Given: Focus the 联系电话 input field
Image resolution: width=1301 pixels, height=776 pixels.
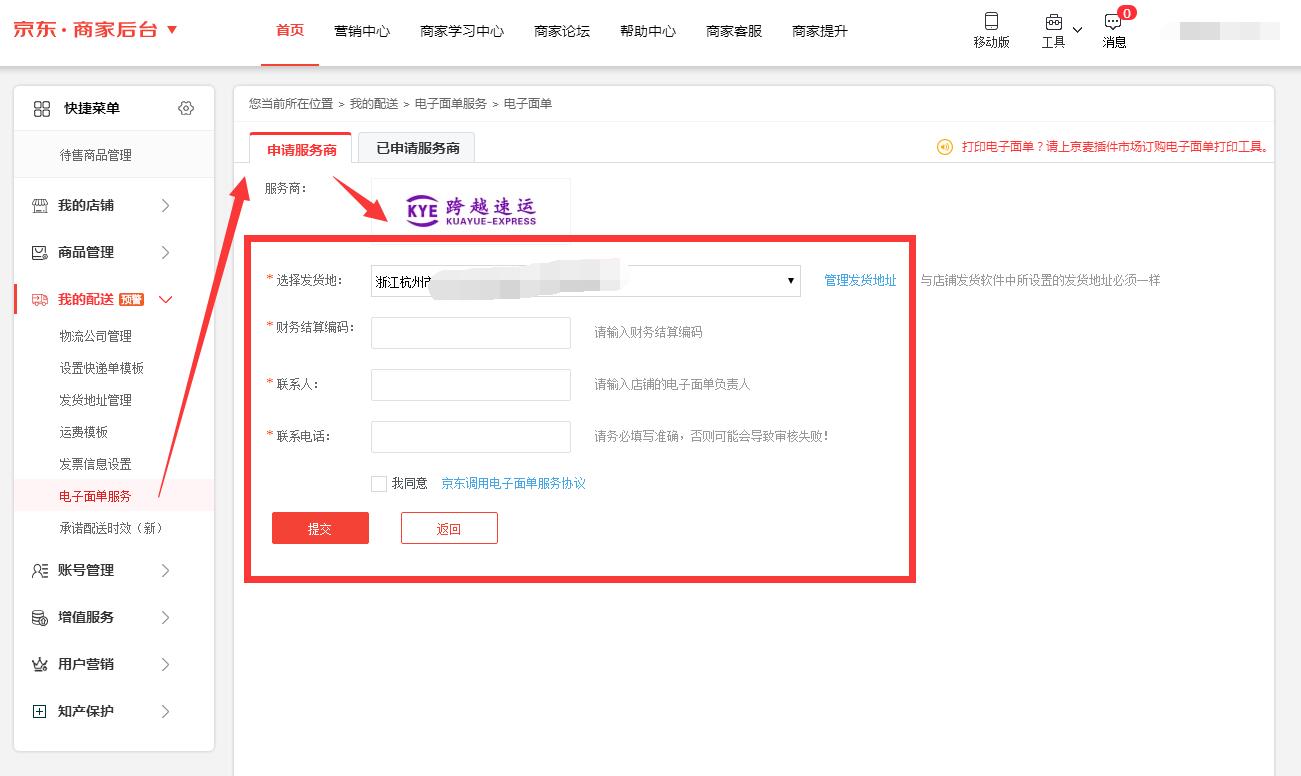Looking at the screenshot, I should point(471,437).
